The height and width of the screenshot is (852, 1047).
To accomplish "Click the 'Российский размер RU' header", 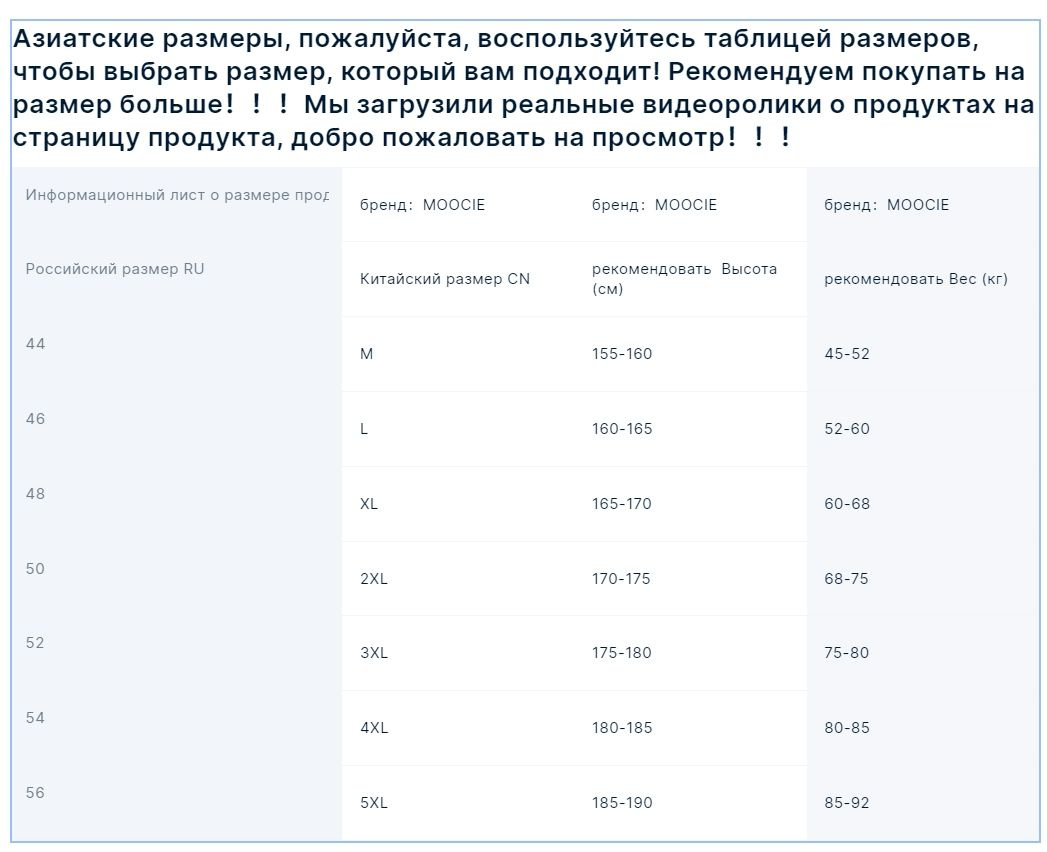I will point(115,269).
